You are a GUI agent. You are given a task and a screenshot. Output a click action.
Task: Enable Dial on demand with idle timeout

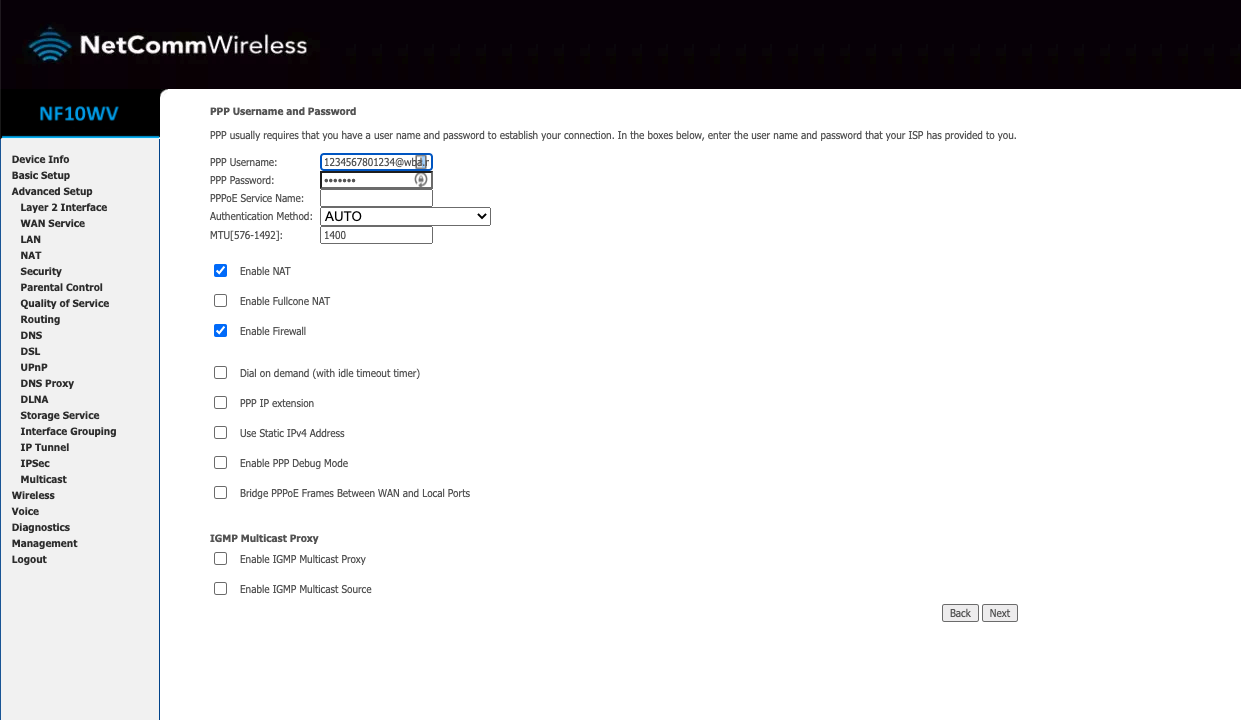click(221, 373)
